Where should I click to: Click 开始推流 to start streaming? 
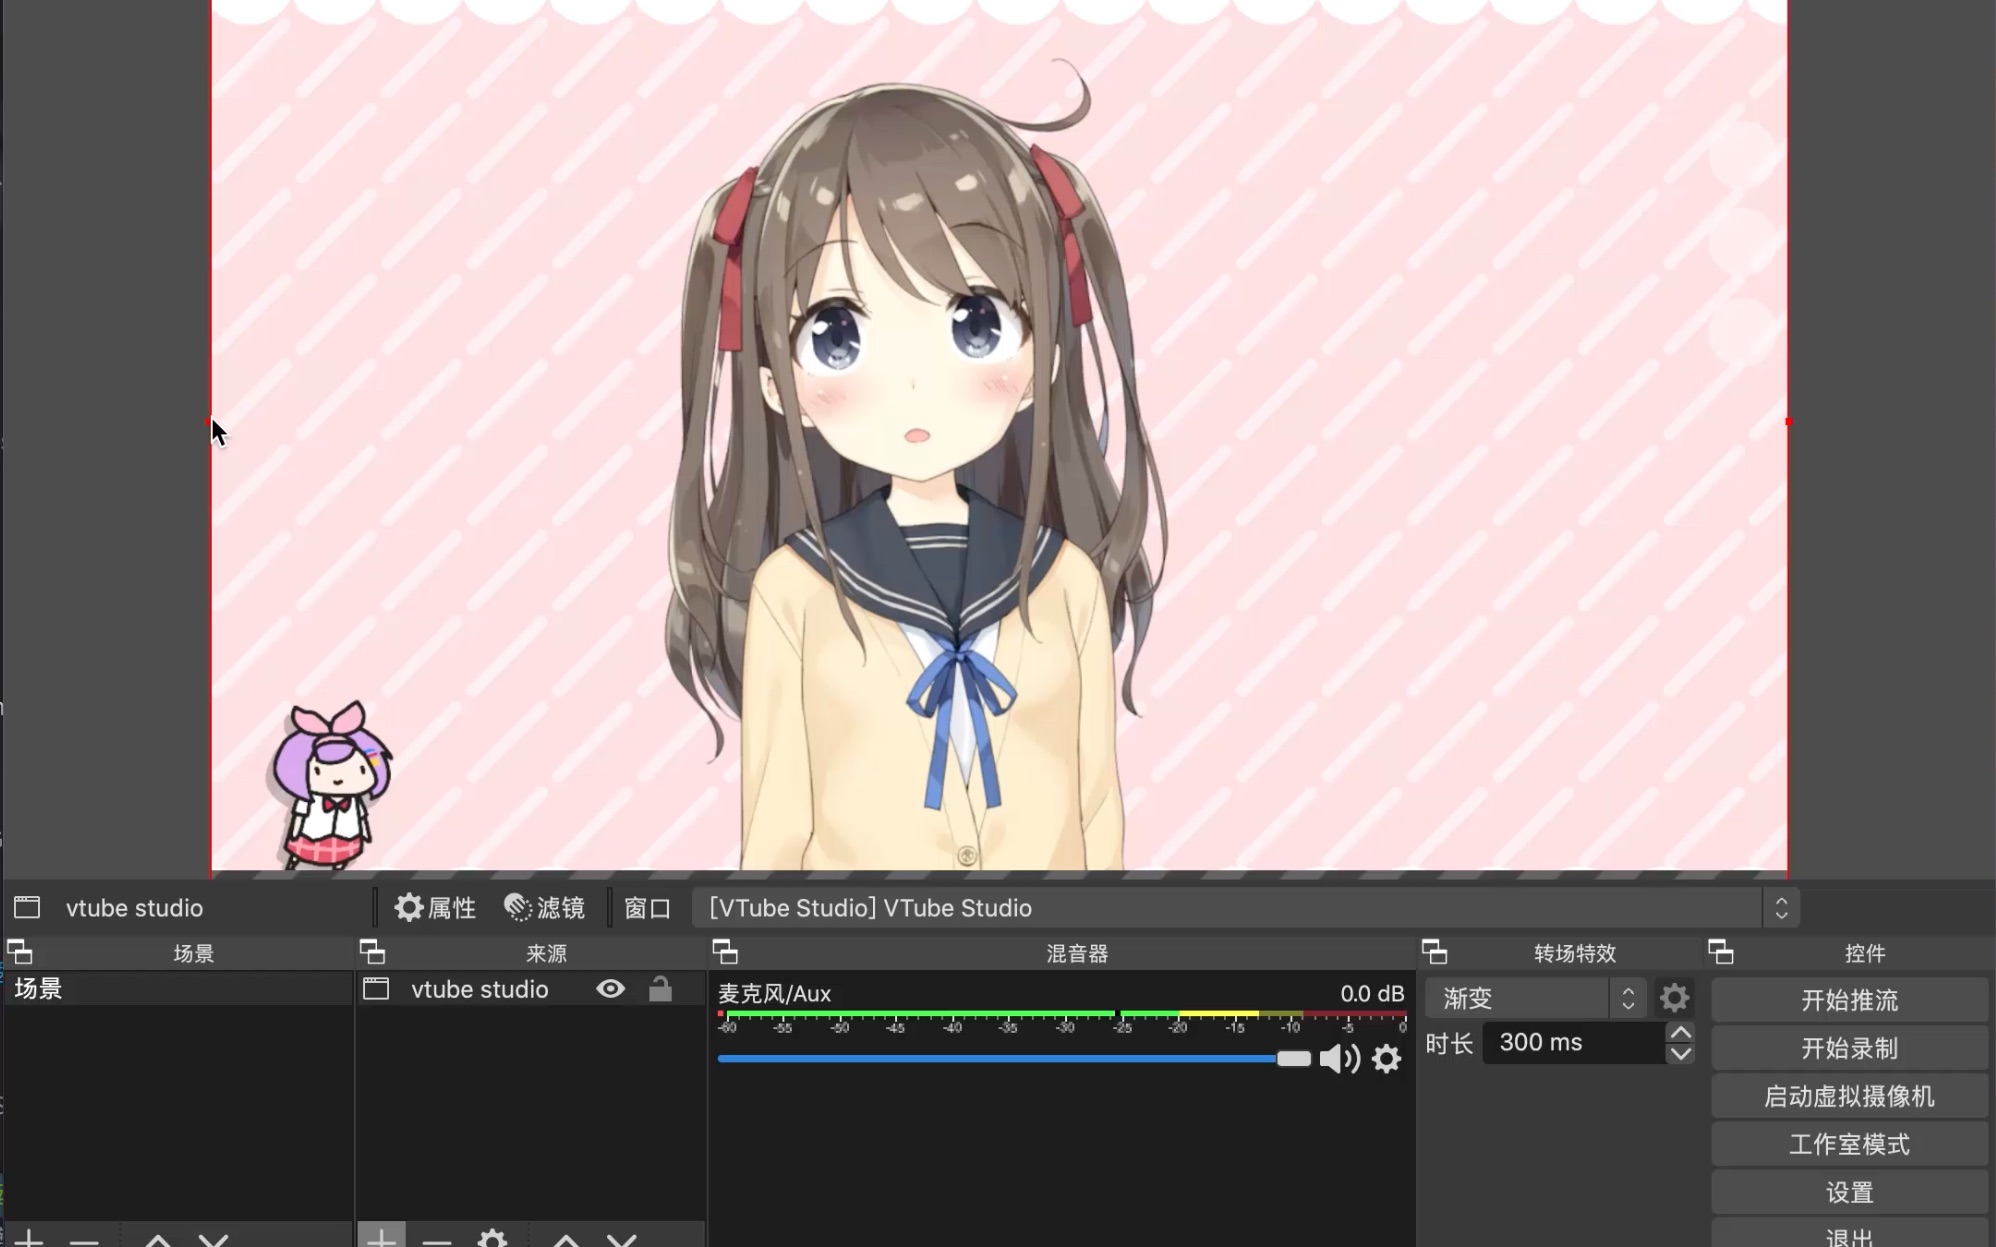coord(1848,999)
